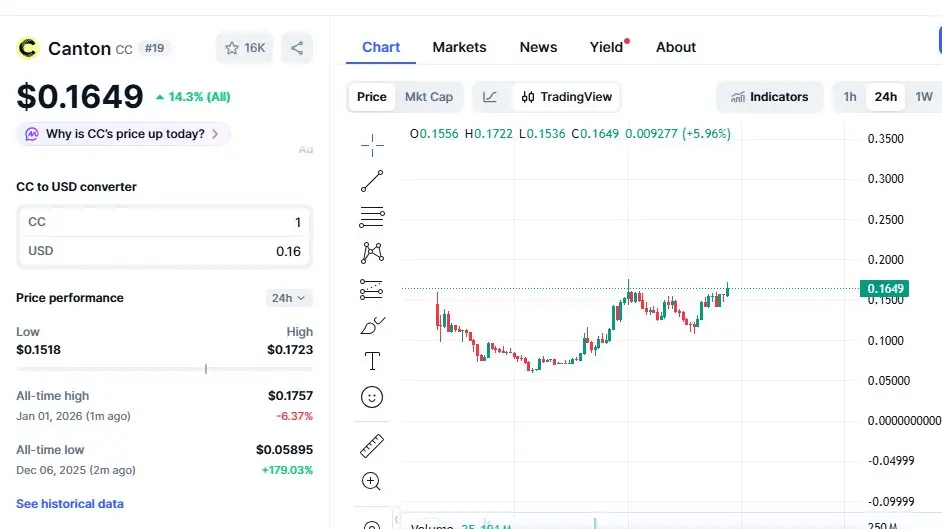Toggle the 16K watchlist star

coord(245,48)
